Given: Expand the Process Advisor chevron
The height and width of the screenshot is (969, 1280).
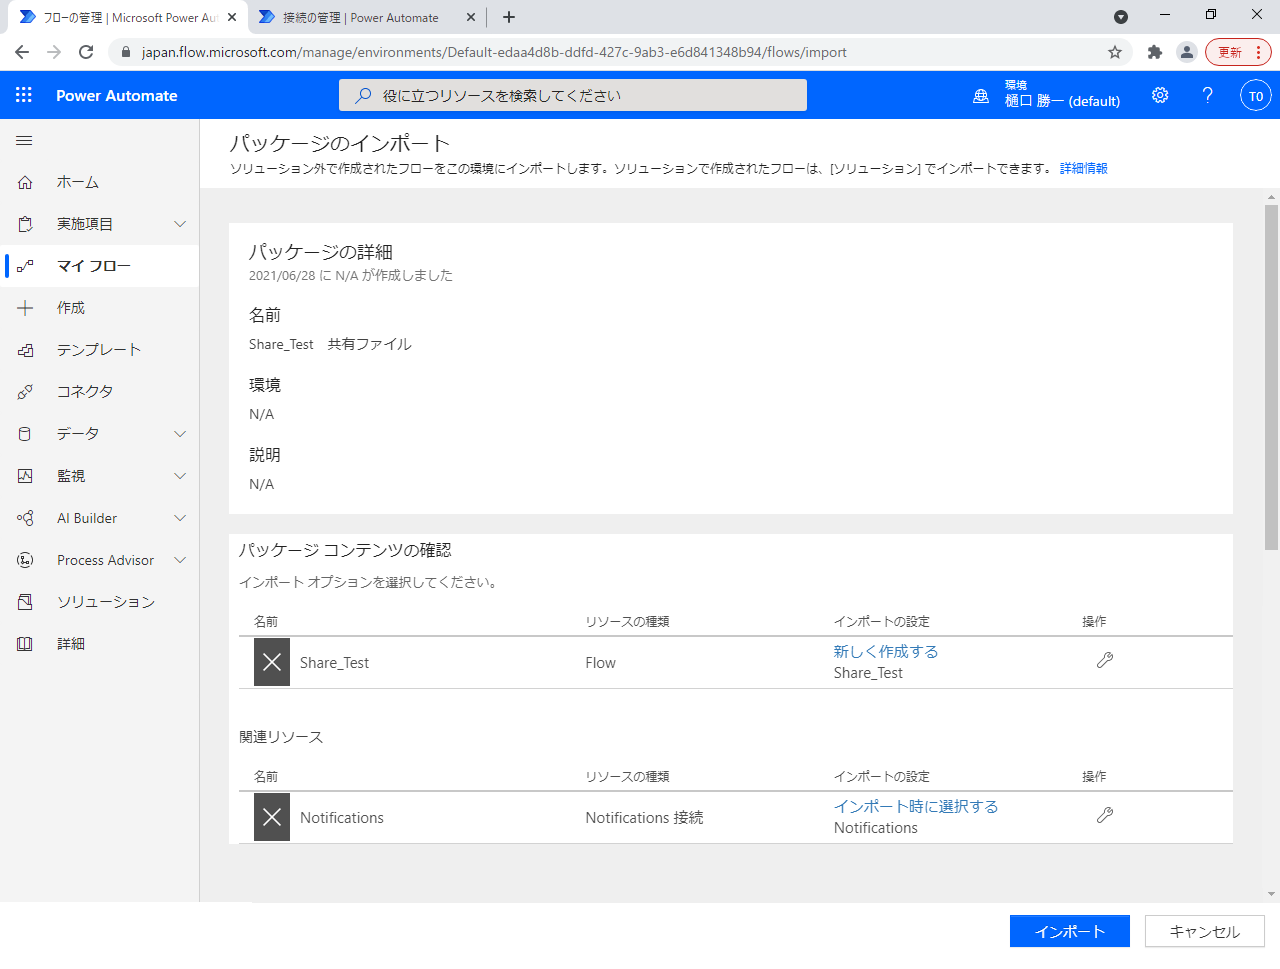Looking at the screenshot, I should [180, 560].
